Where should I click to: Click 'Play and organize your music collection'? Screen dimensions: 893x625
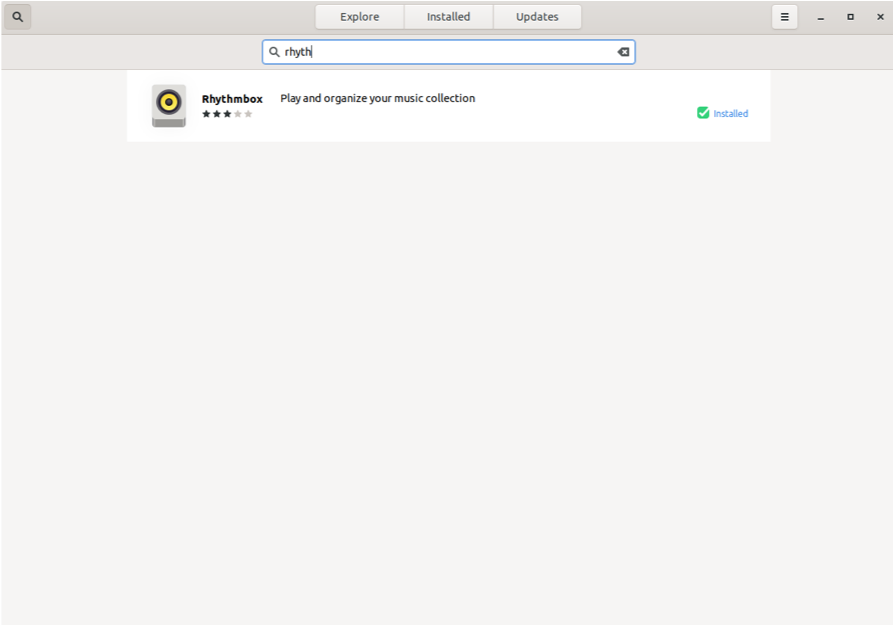(x=378, y=98)
